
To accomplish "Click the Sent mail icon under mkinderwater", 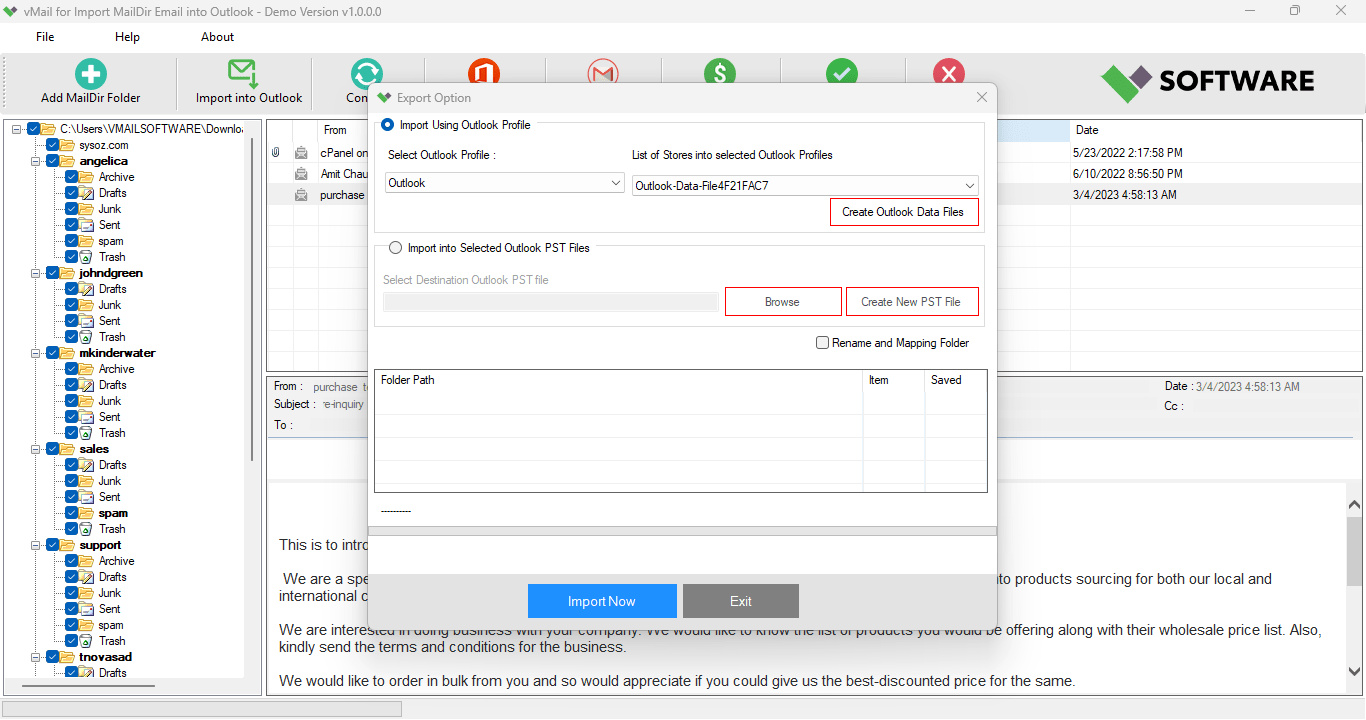I will click(x=87, y=417).
